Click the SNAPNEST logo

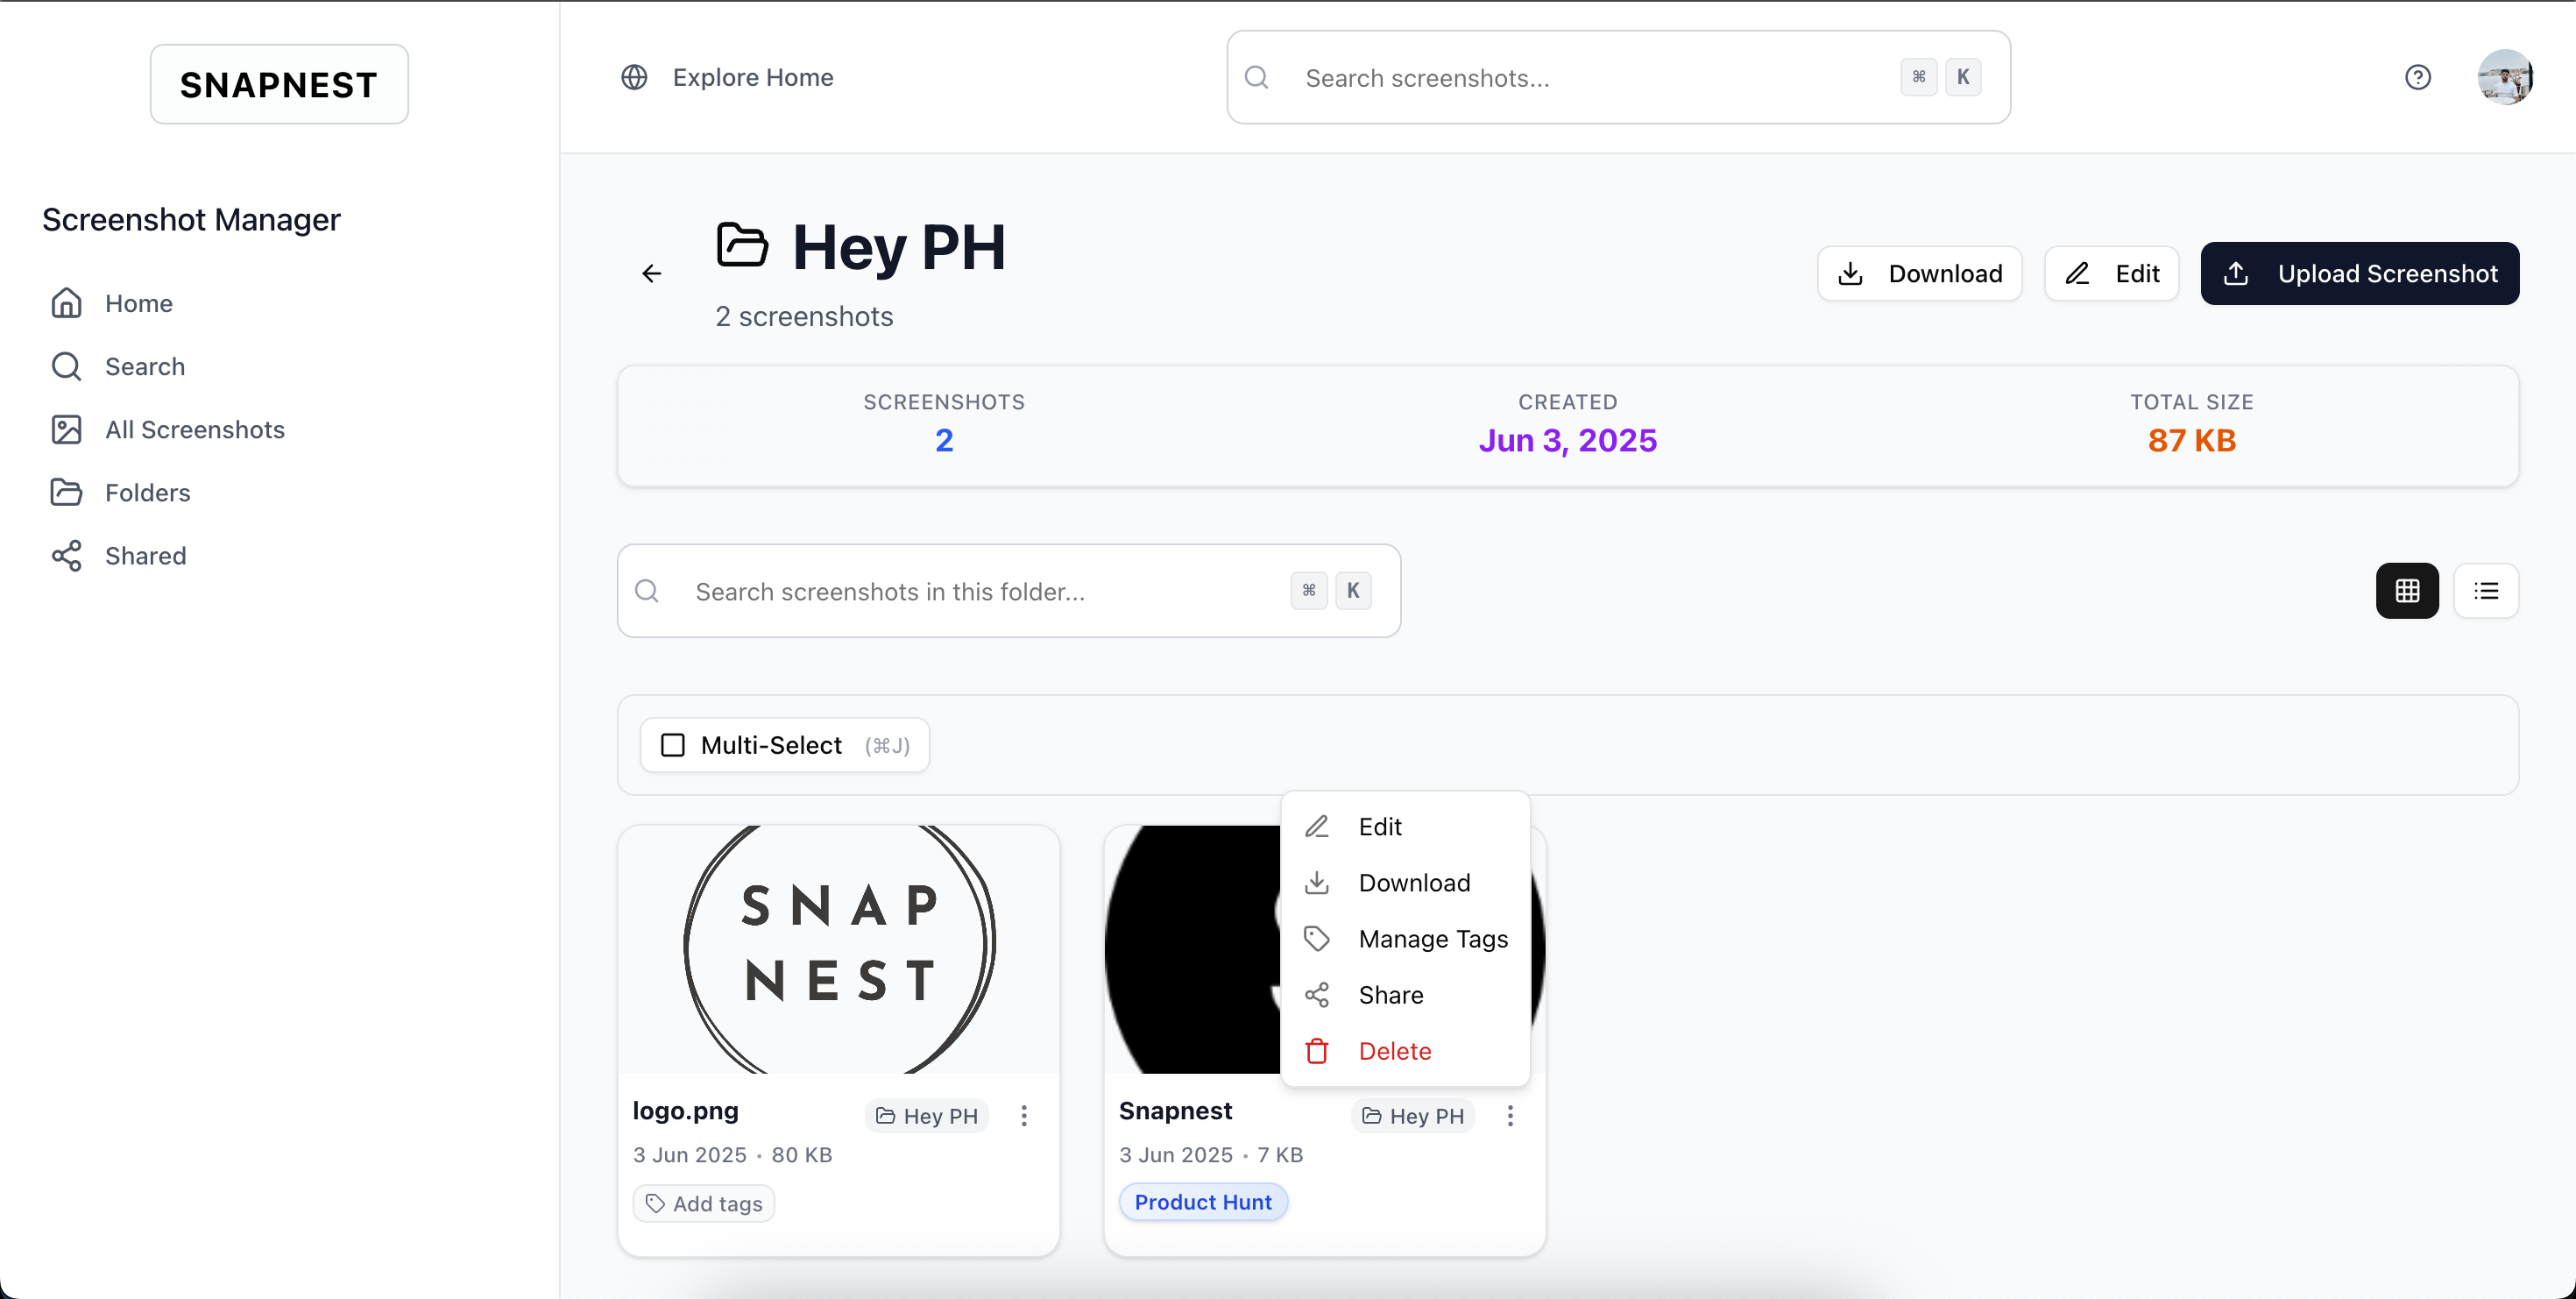279,84
